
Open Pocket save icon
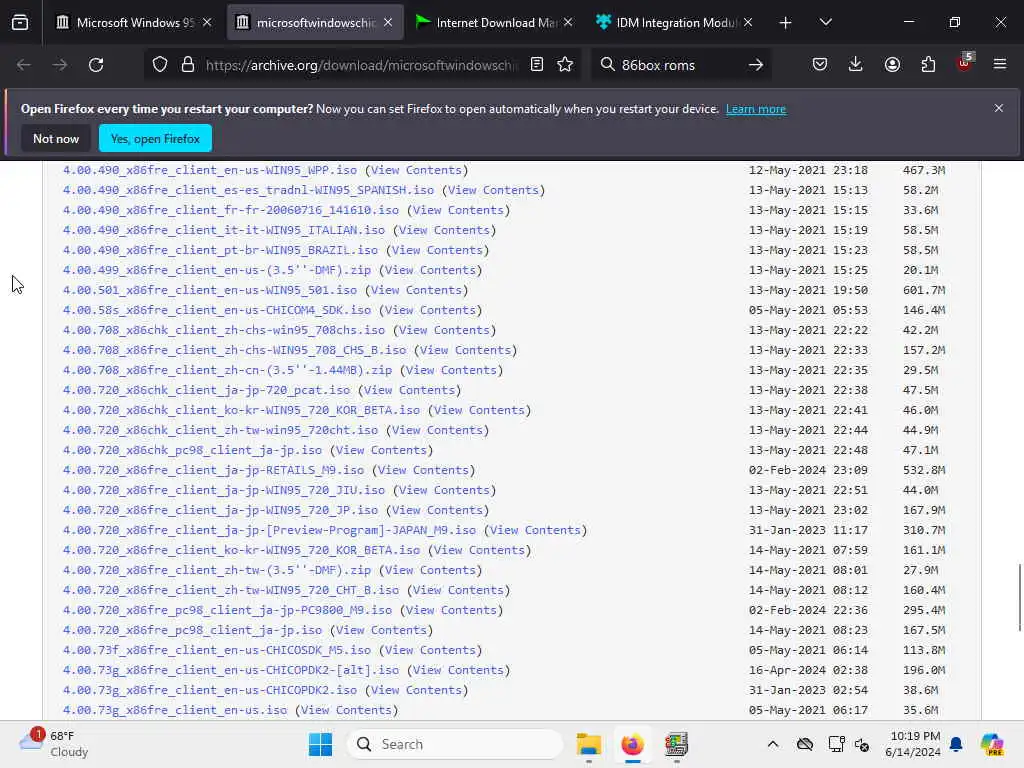(820, 65)
